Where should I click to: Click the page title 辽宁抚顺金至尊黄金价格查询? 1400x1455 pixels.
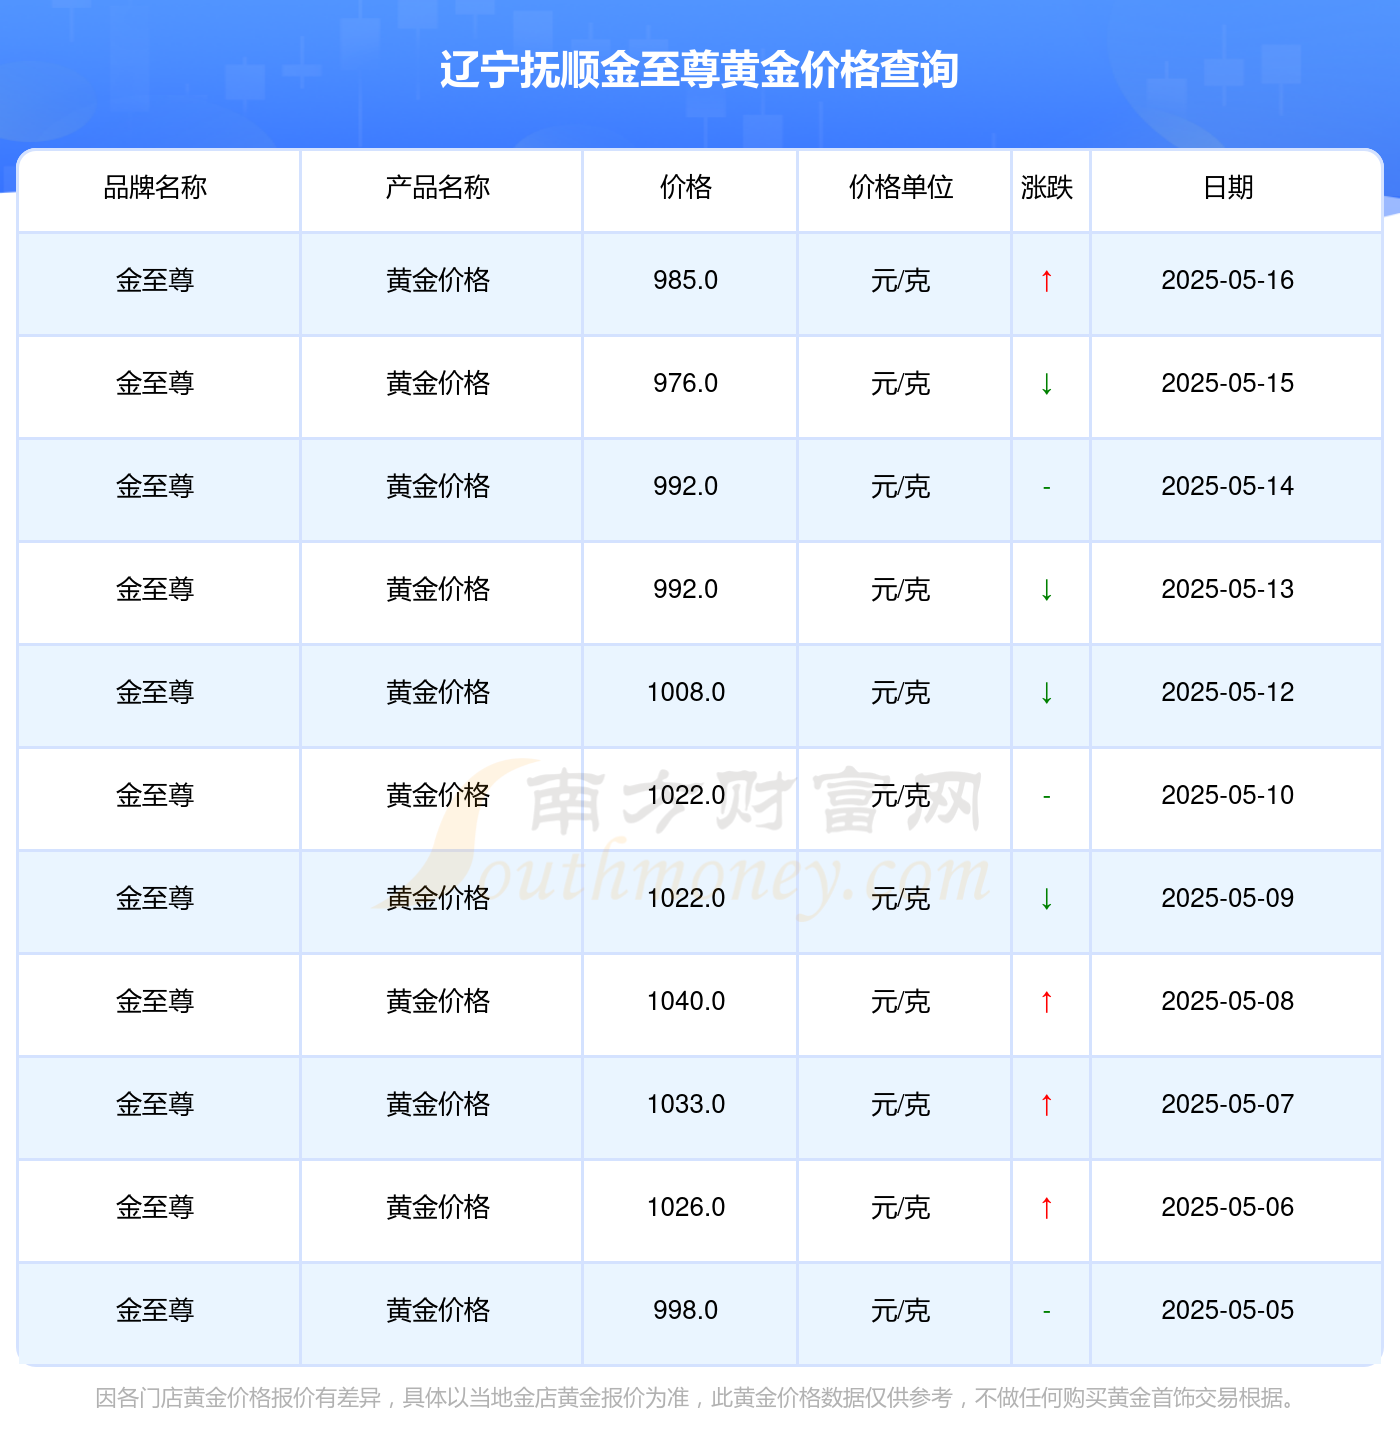point(699,70)
